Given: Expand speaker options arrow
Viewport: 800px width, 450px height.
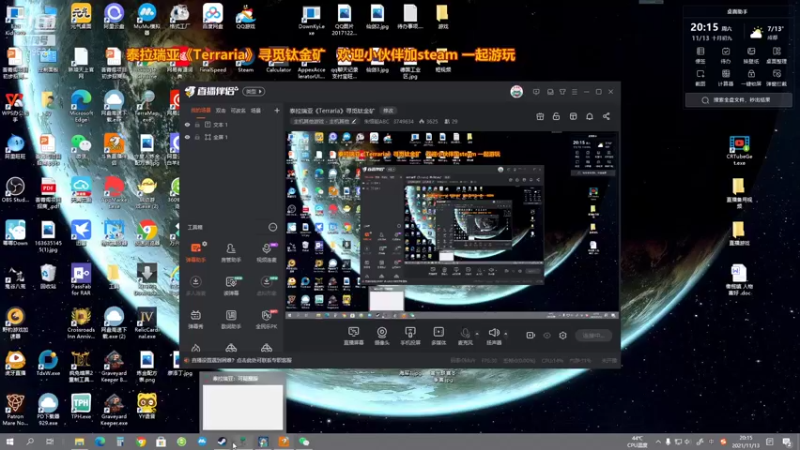Looking at the screenshot, I should pyautogui.click(x=506, y=334).
